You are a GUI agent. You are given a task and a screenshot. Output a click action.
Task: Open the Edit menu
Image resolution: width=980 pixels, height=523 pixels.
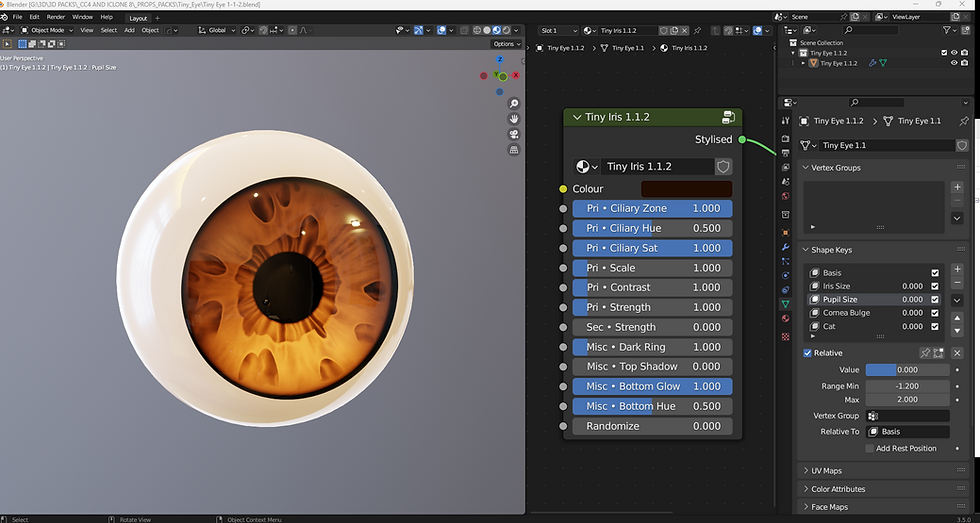click(34, 17)
